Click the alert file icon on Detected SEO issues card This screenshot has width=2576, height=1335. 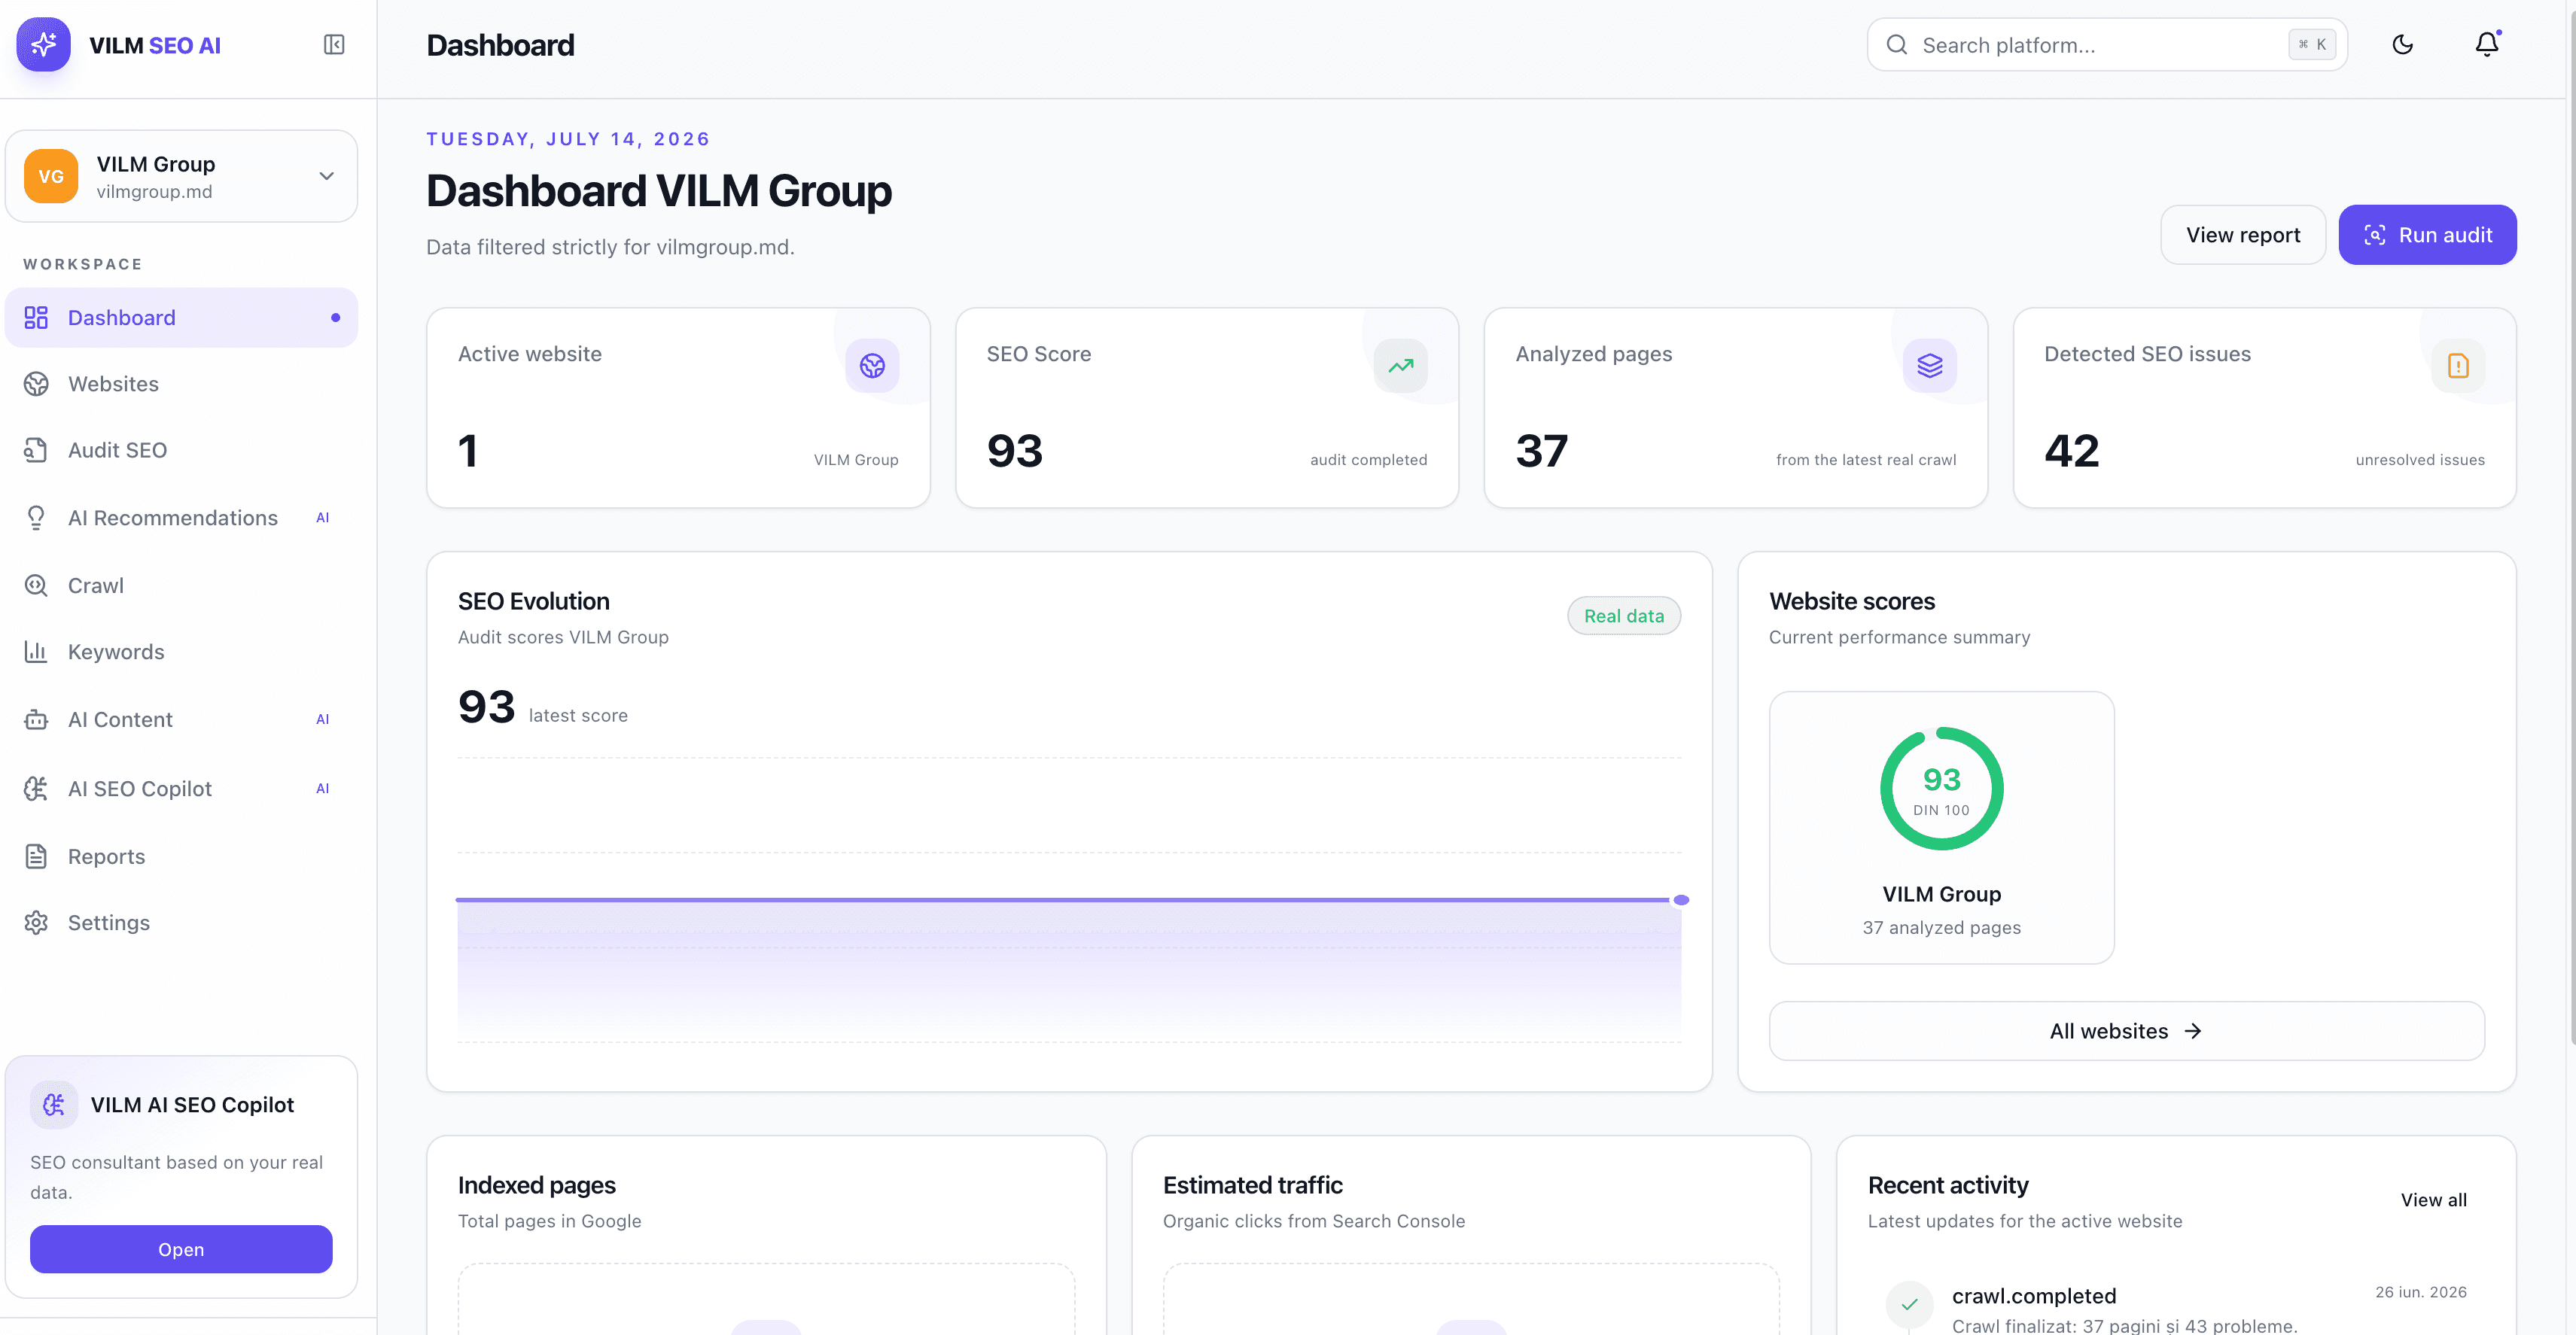pos(2458,366)
